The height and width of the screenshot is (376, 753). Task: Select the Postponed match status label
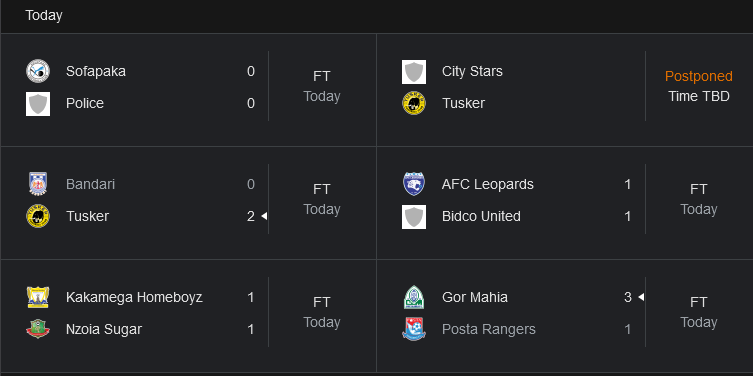(699, 76)
